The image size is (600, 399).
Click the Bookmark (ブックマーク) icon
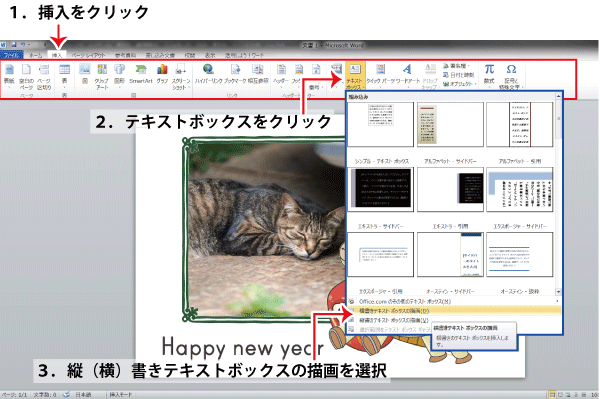coord(235,69)
